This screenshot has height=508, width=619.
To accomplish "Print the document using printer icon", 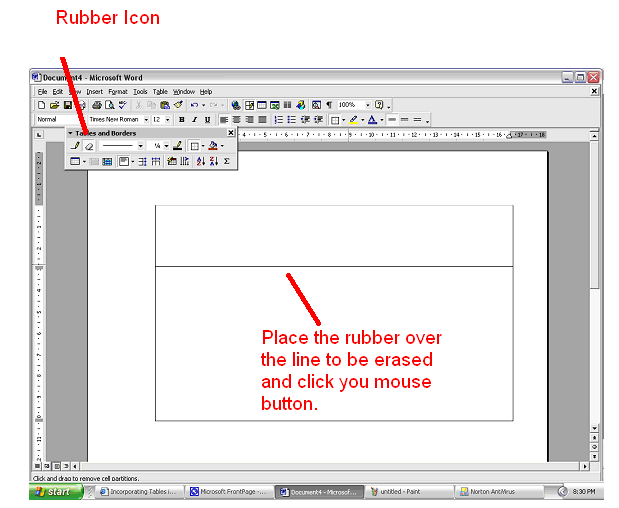I will tap(97, 105).
